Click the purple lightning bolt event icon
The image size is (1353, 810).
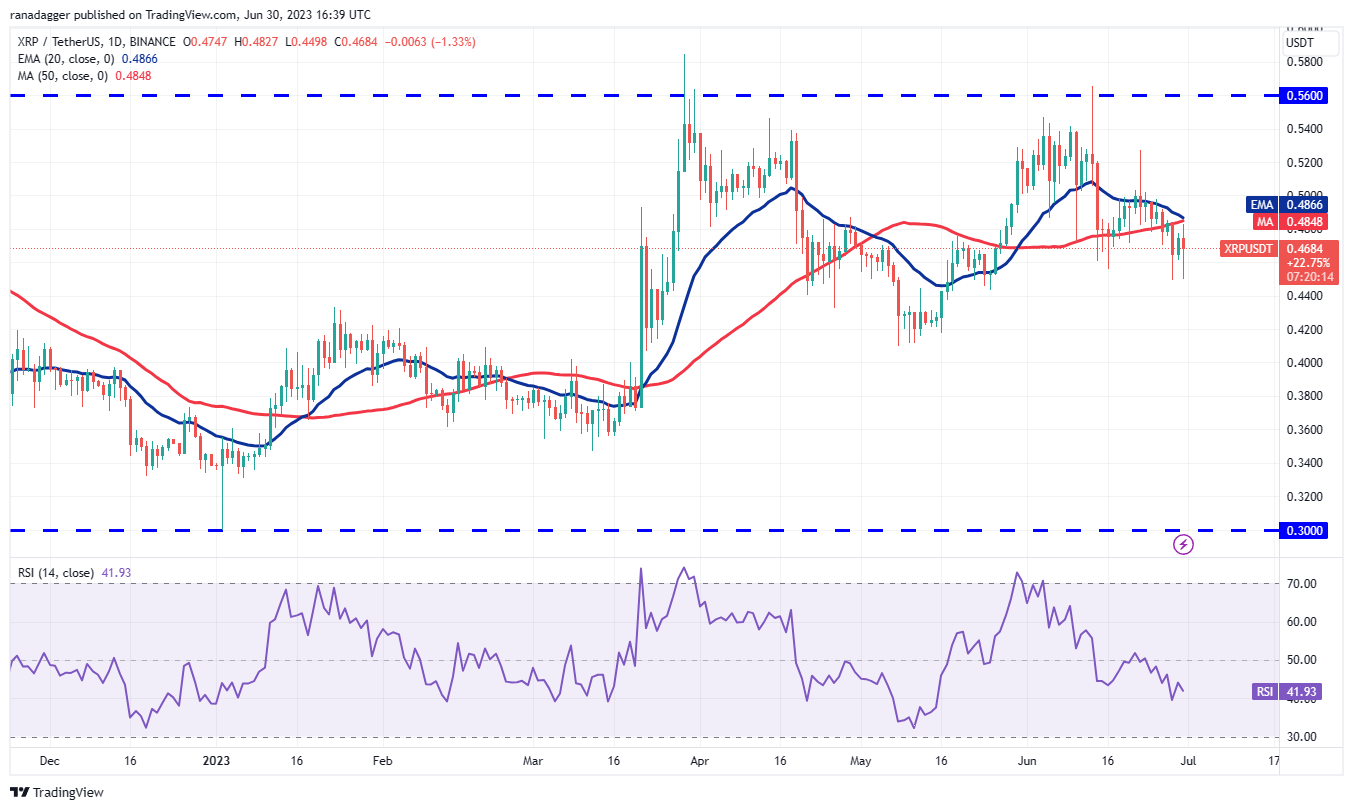point(1183,544)
